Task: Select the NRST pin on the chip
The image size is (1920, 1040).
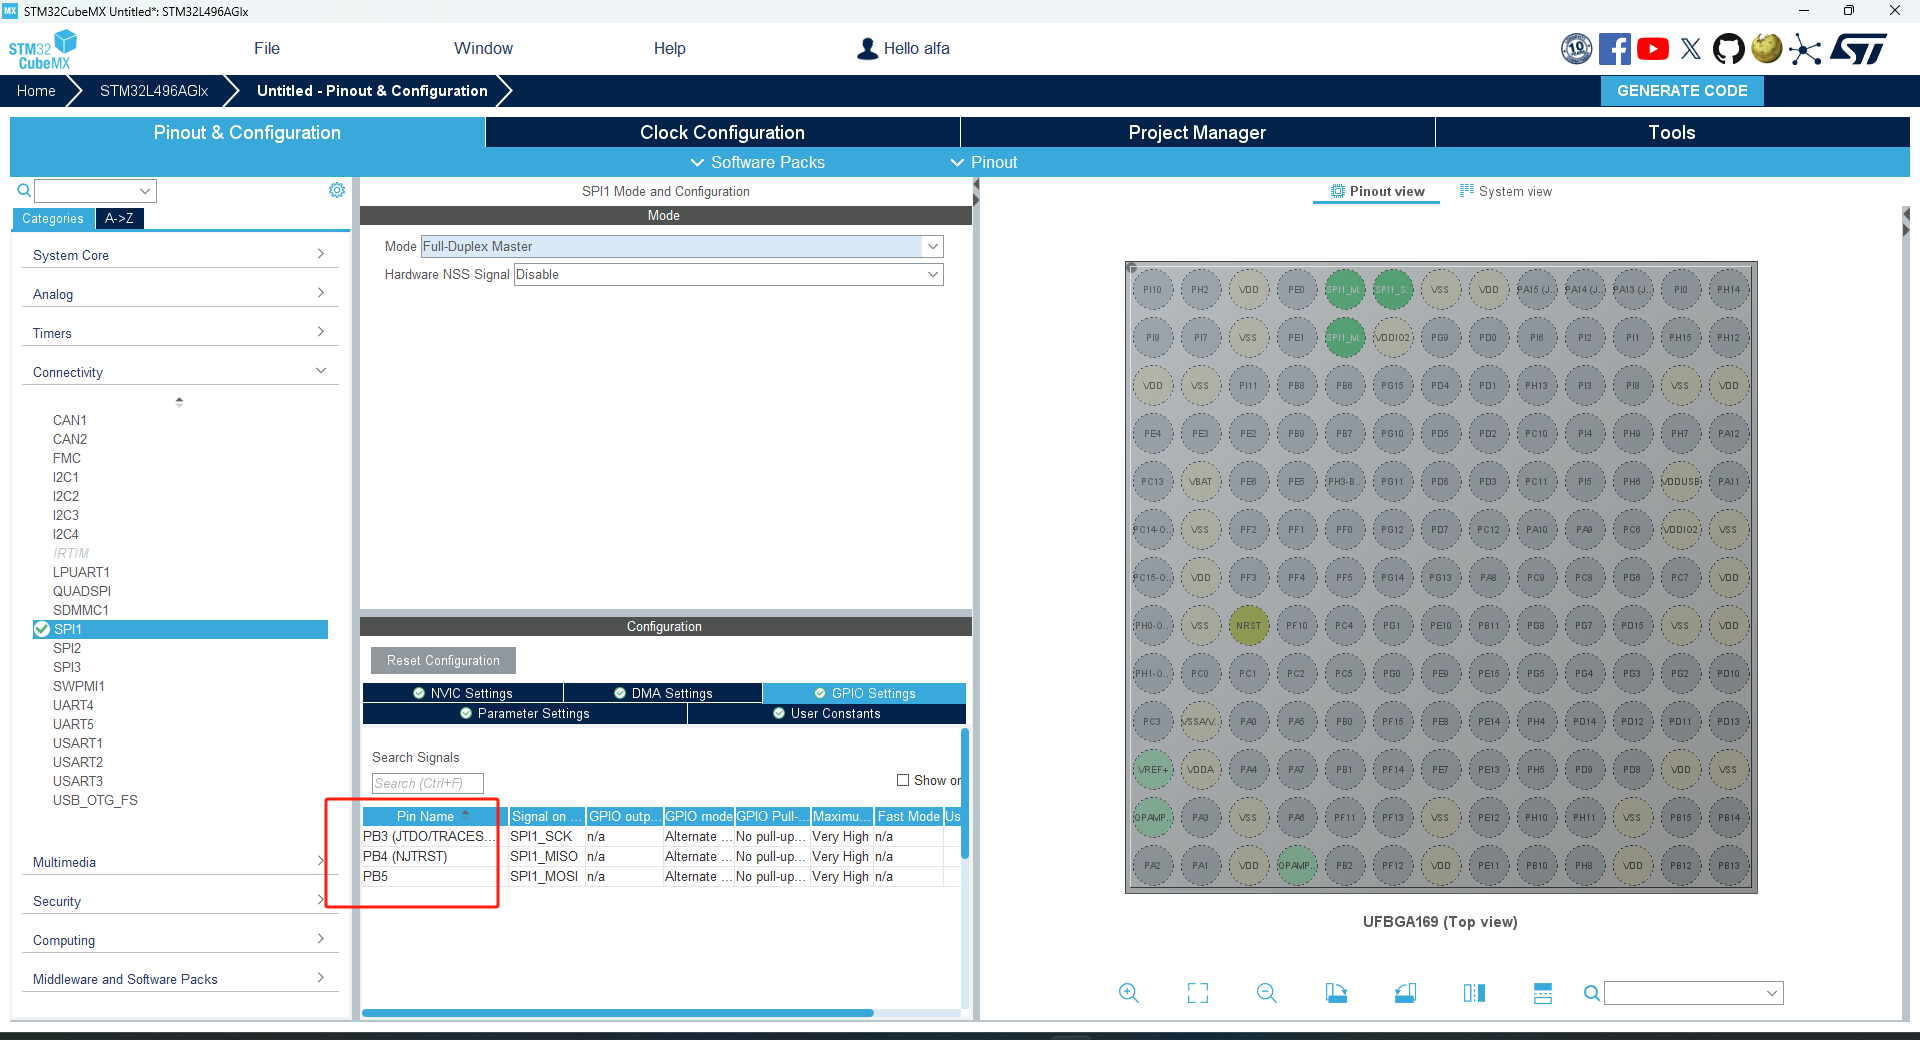Action: click(x=1248, y=626)
